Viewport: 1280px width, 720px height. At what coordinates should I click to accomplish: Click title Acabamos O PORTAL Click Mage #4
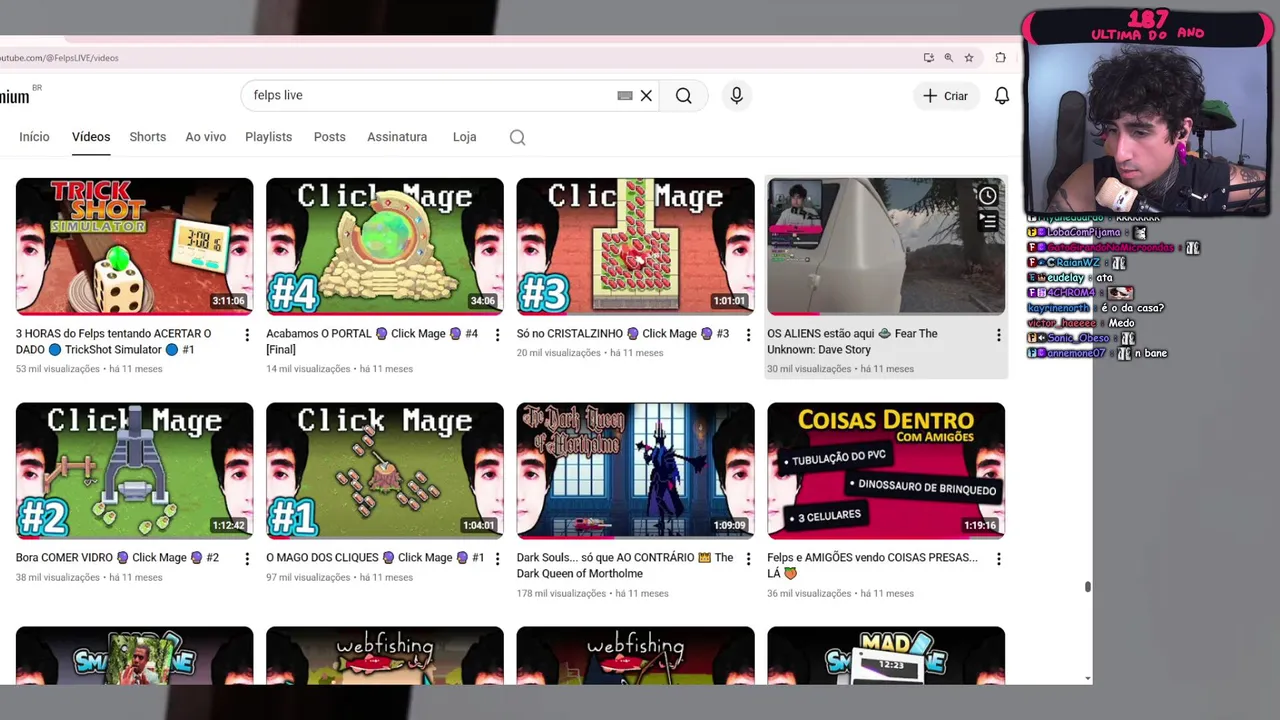pyautogui.click(x=372, y=341)
